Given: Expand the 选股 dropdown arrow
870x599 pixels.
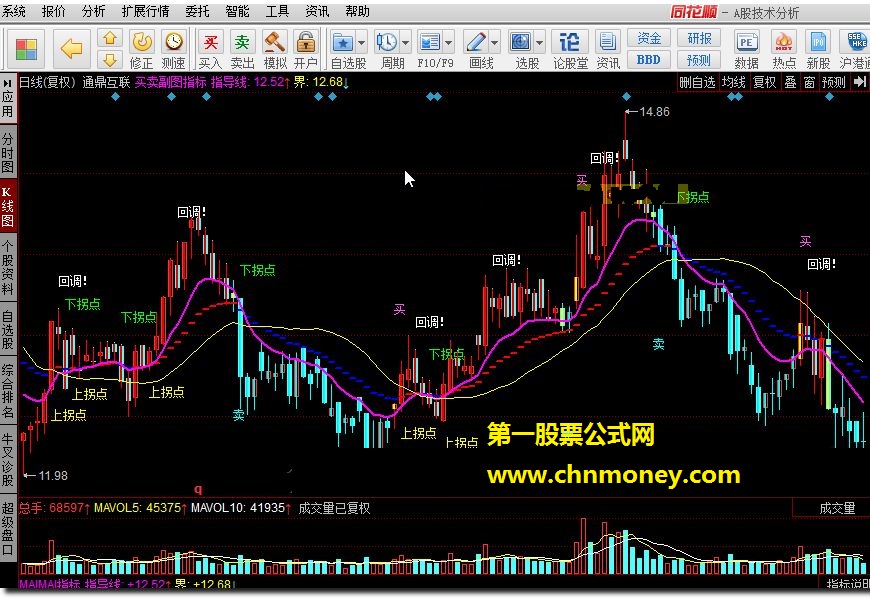Looking at the screenshot, I should 539,43.
